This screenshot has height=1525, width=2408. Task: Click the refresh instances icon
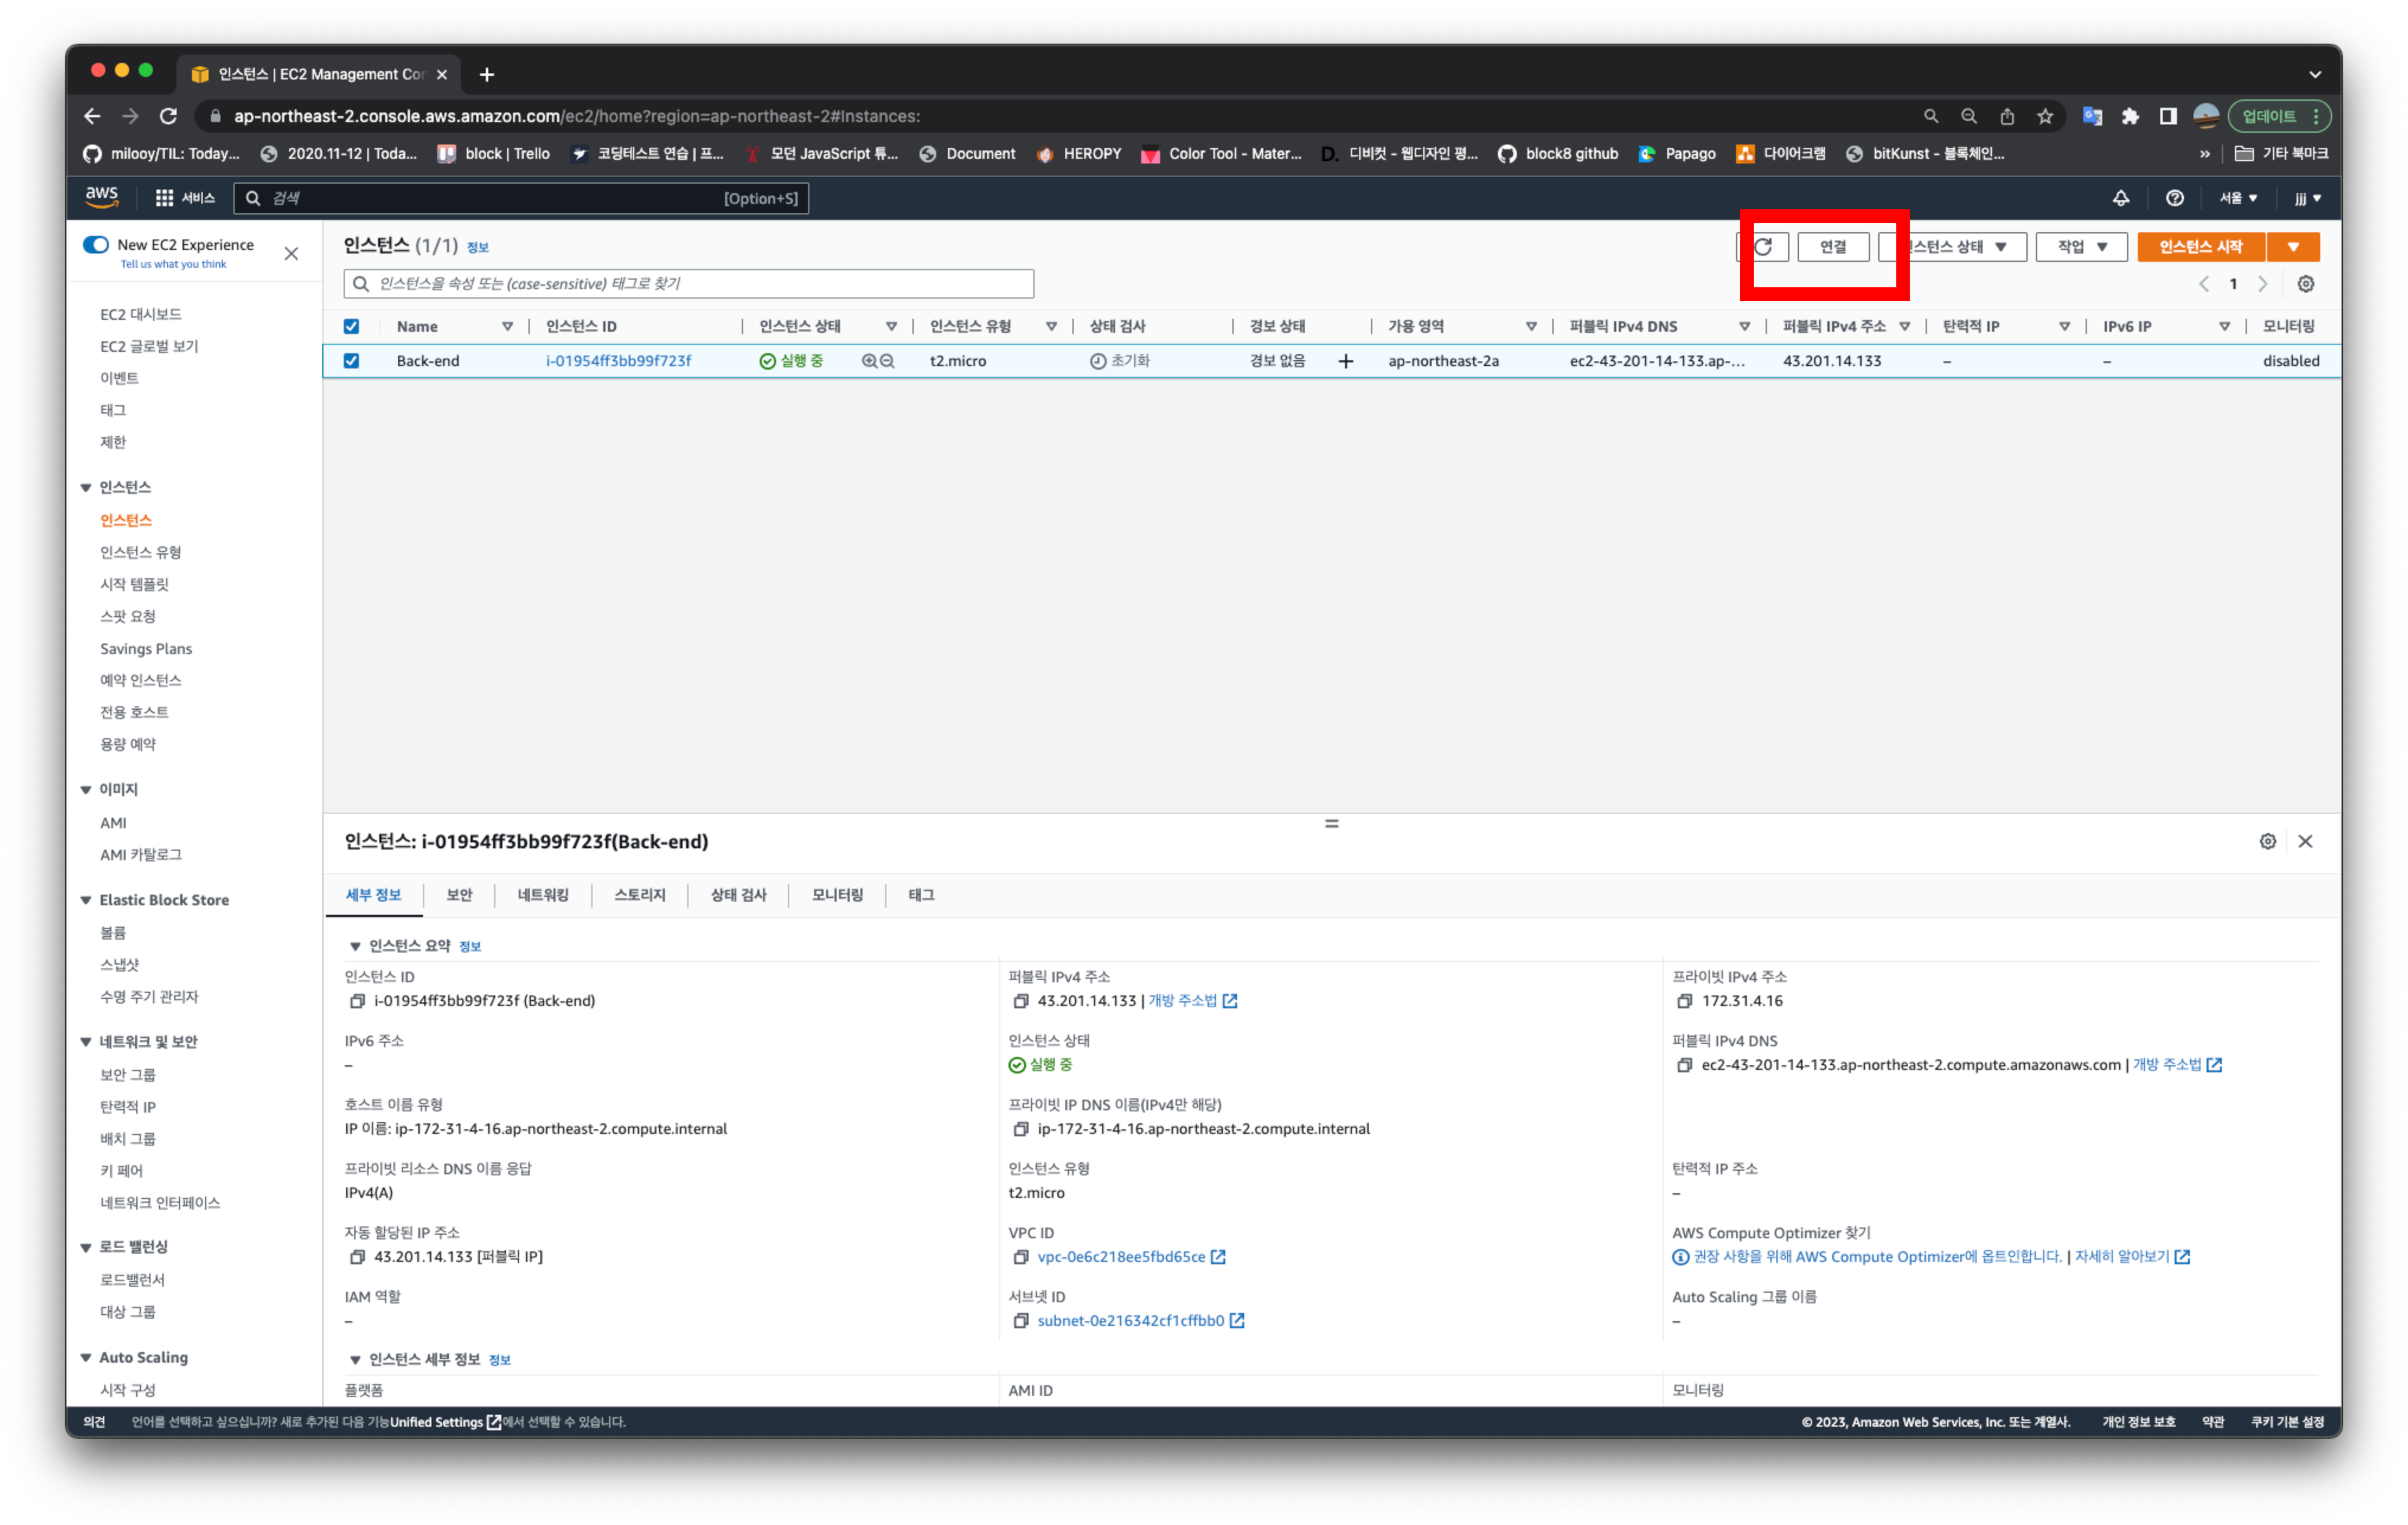point(1763,247)
